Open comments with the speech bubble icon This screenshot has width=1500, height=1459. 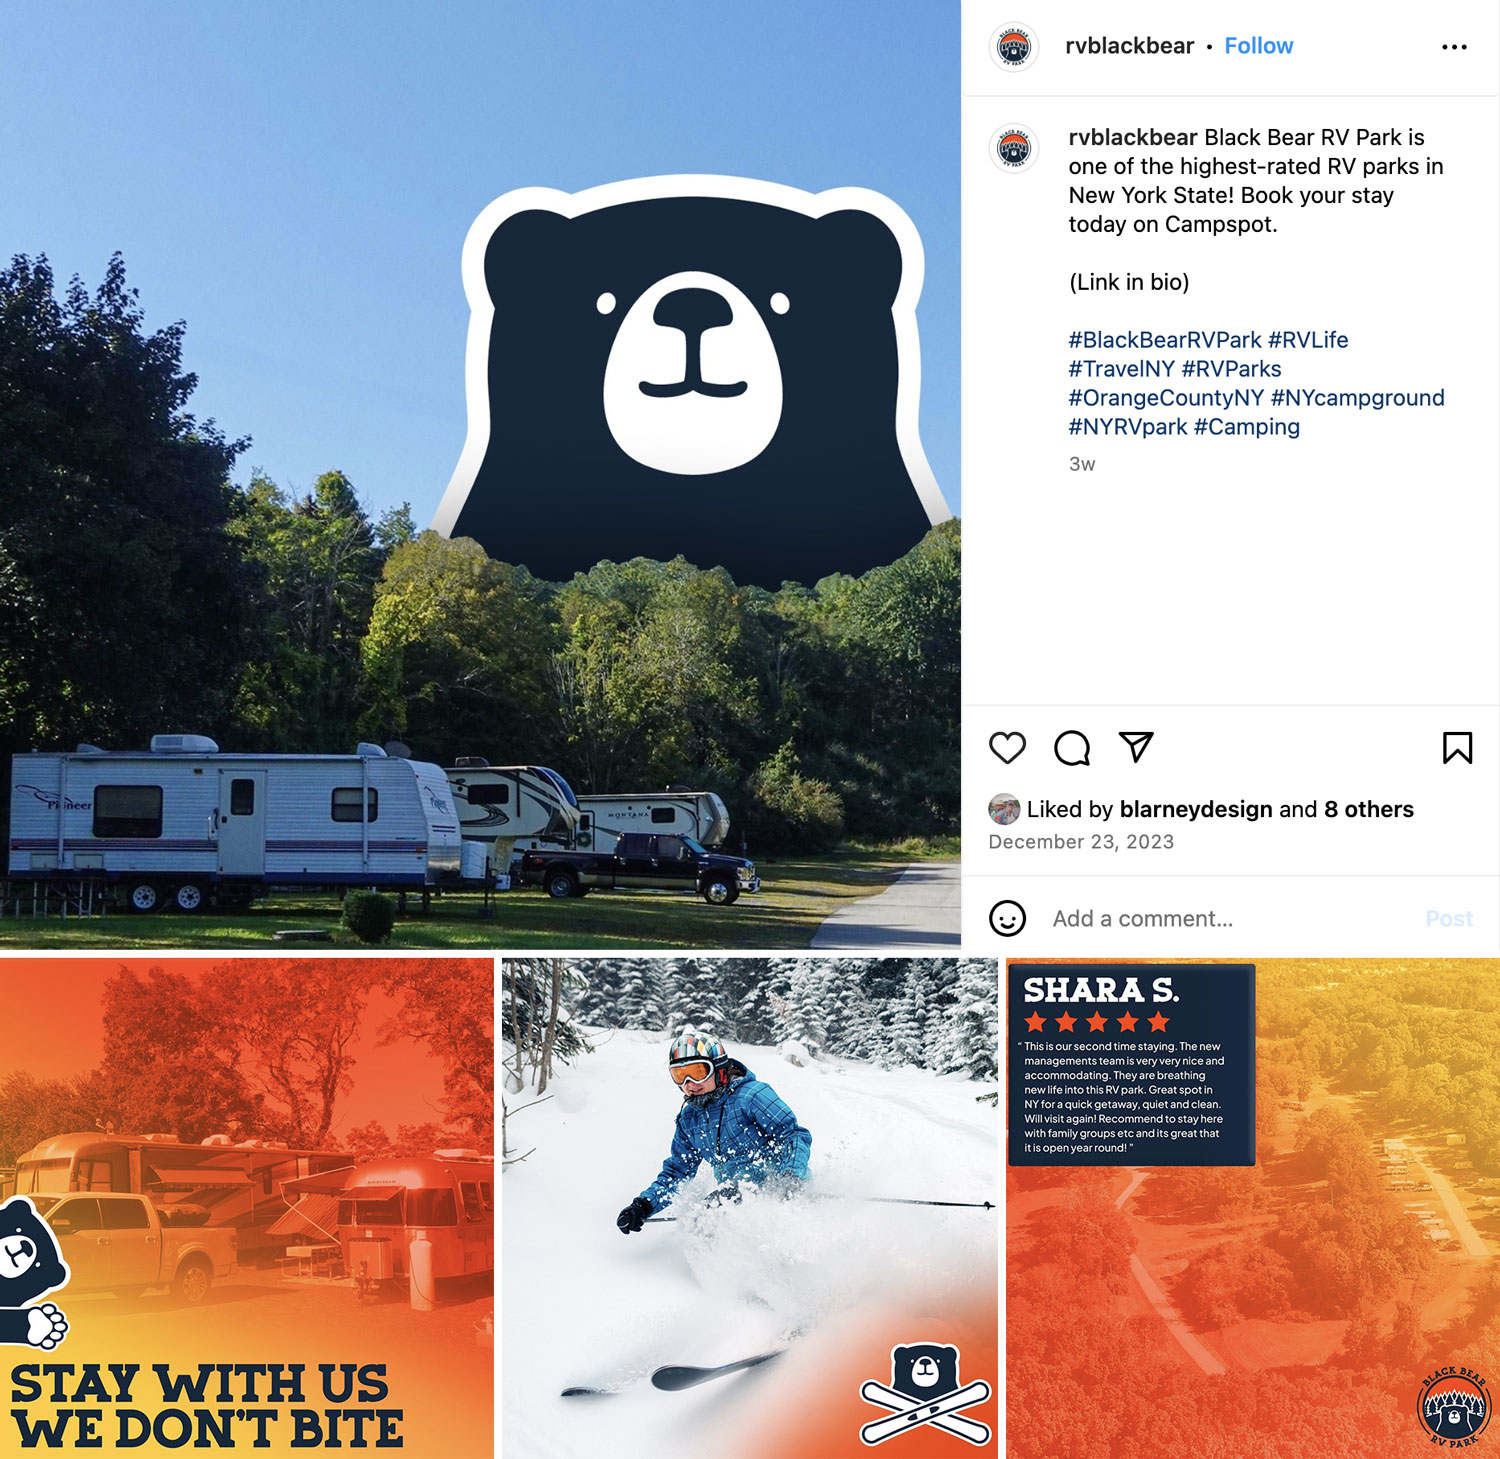coord(1072,748)
